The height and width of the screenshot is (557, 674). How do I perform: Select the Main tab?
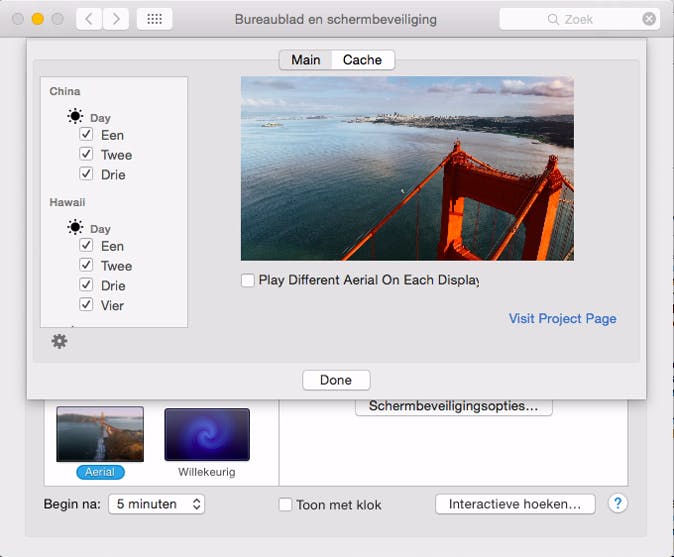click(x=305, y=60)
